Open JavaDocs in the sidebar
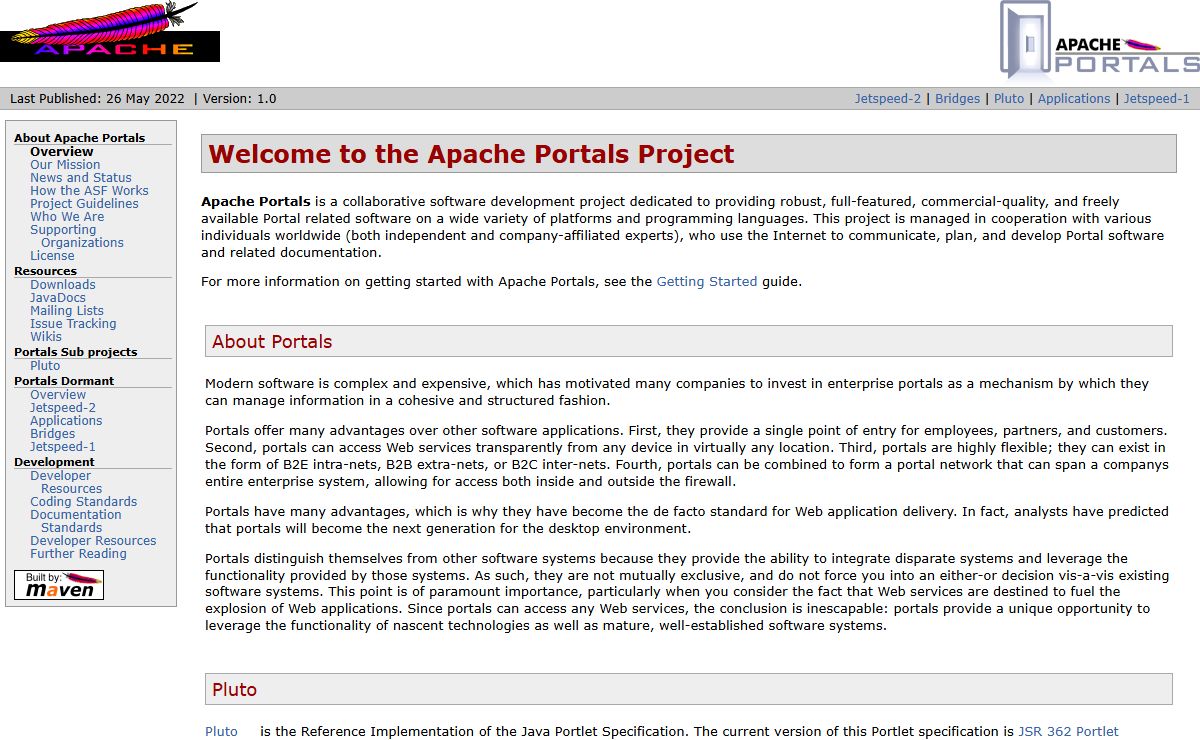 click(x=58, y=298)
